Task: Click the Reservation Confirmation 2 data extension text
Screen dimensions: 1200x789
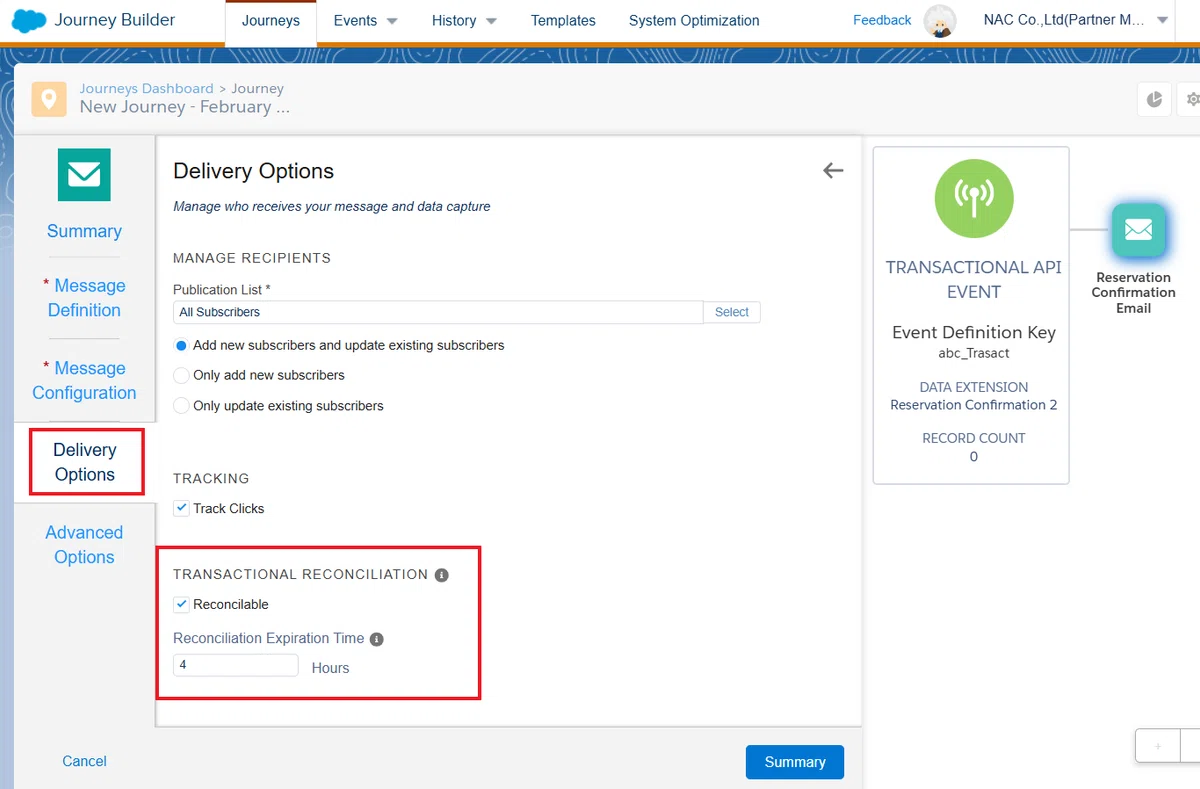Action: 974,405
